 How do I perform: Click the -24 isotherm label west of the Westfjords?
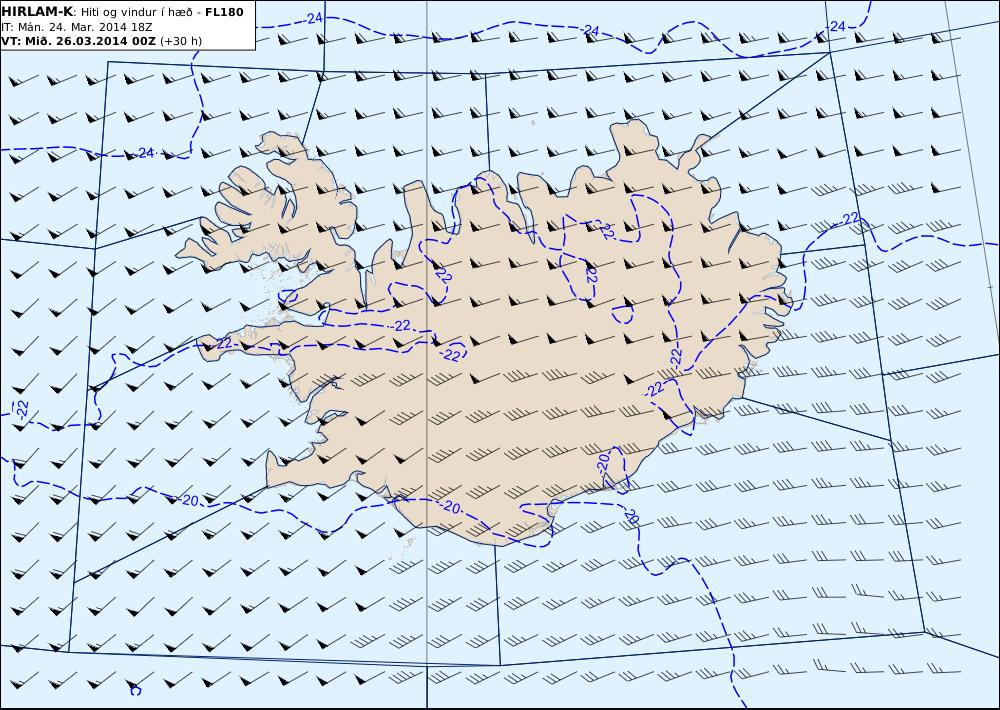(x=146, y=153)
